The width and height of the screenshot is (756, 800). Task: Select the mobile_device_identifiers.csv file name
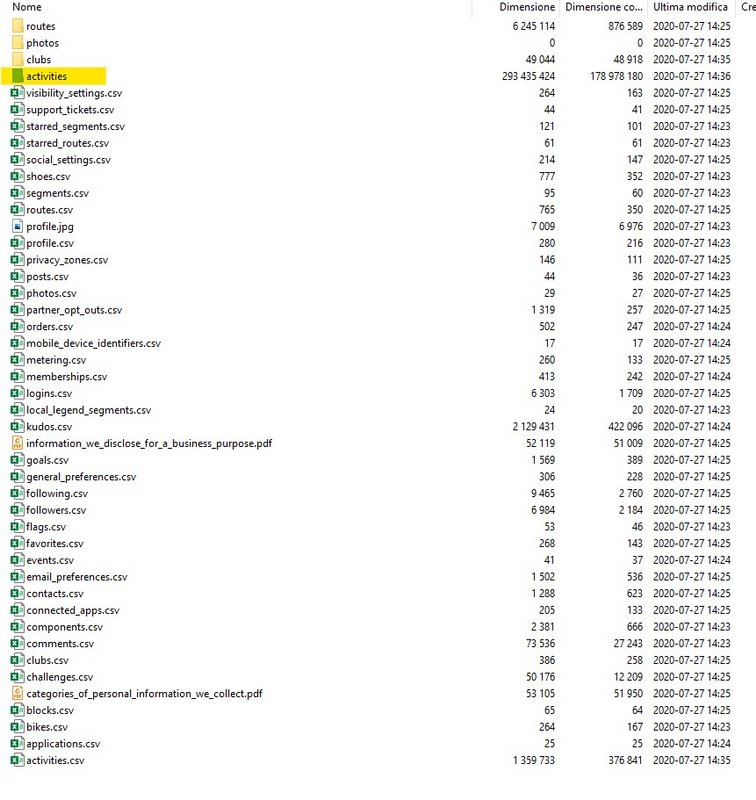[93, 343]
